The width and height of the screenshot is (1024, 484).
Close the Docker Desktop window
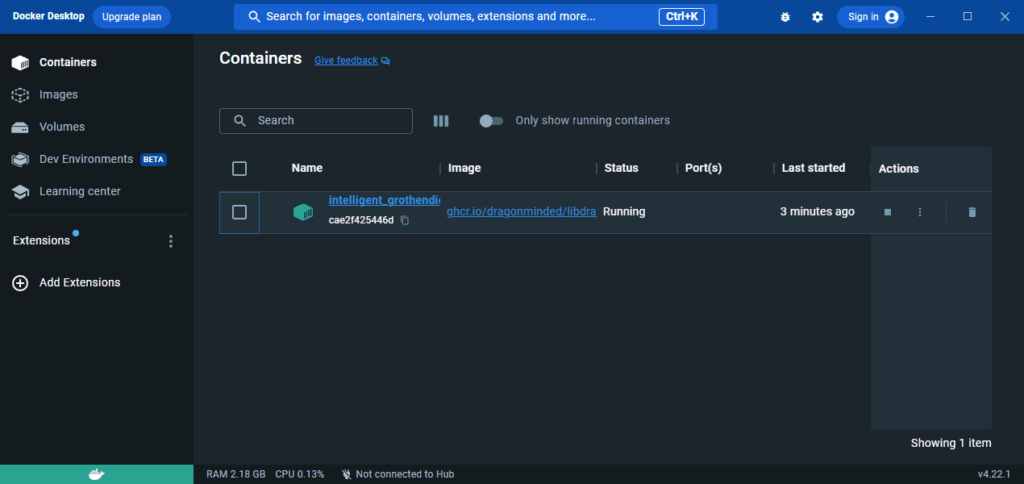pyautogui.click(x=1005, y=17)
